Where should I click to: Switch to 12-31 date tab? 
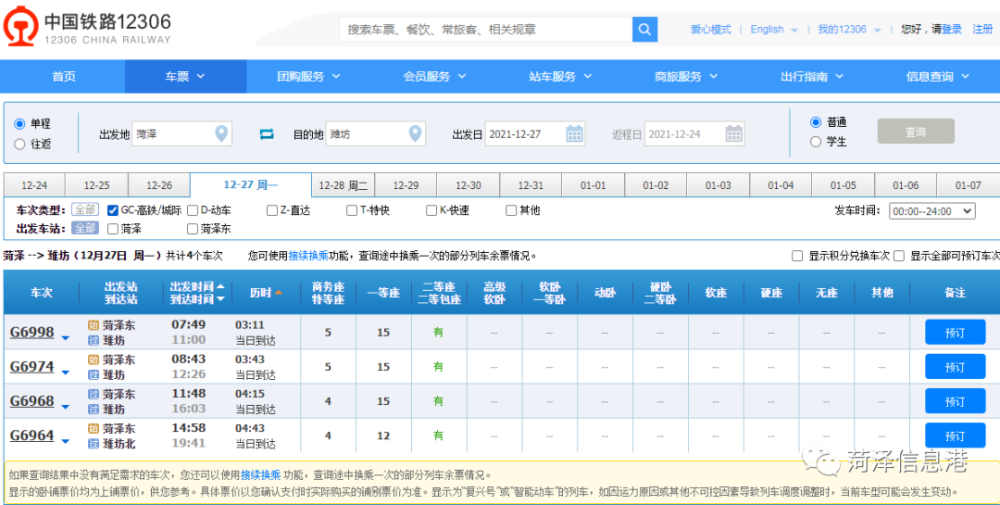[x=531, y=186]
